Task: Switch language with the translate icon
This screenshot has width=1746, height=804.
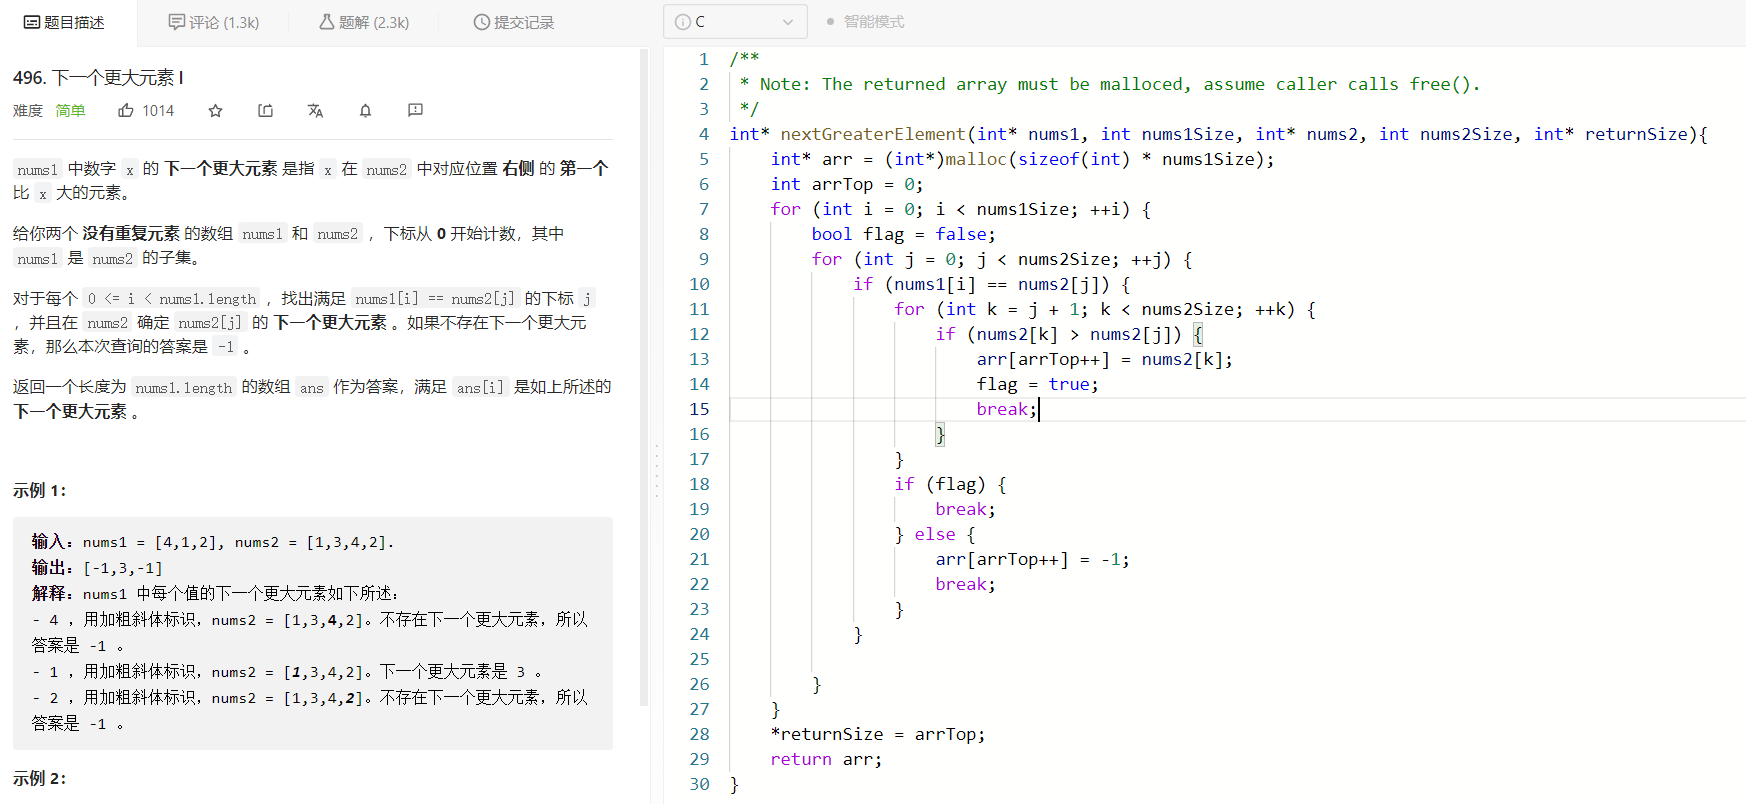Action: click(x=315, y=110)
